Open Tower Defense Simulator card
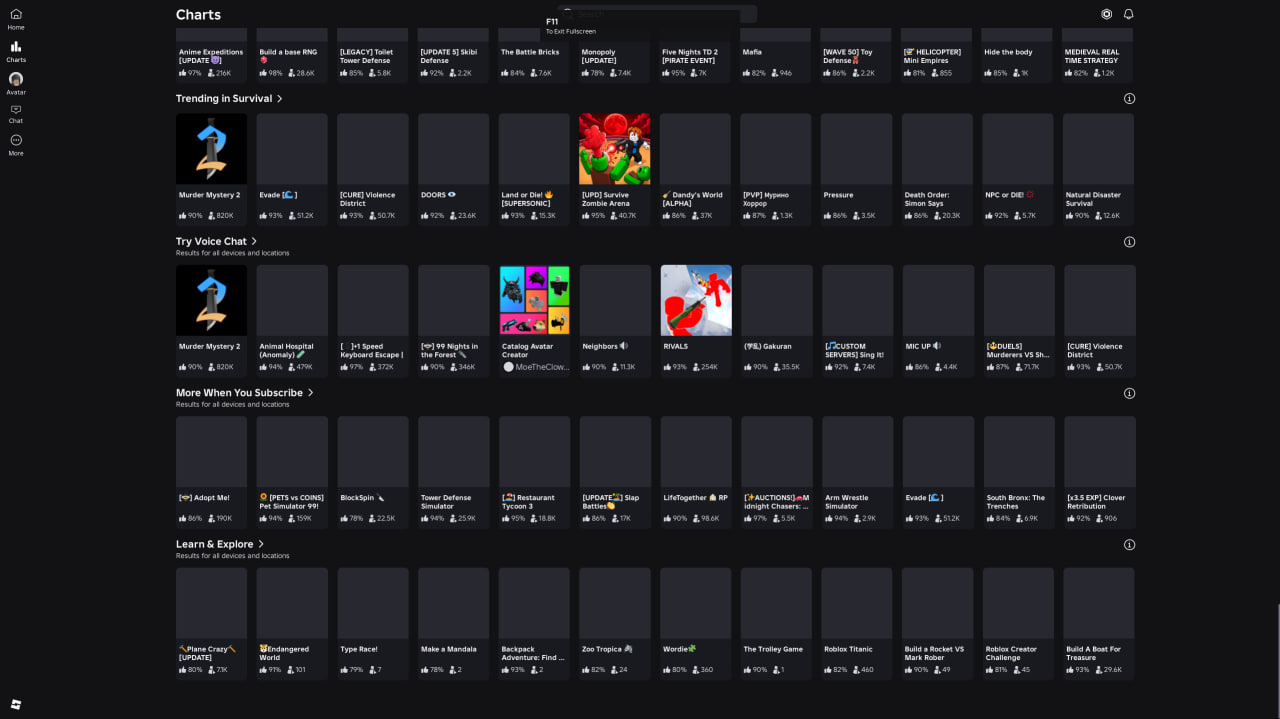Image resolution: width=1280 pixels, height=719 pixels. (x=453, y=472)
